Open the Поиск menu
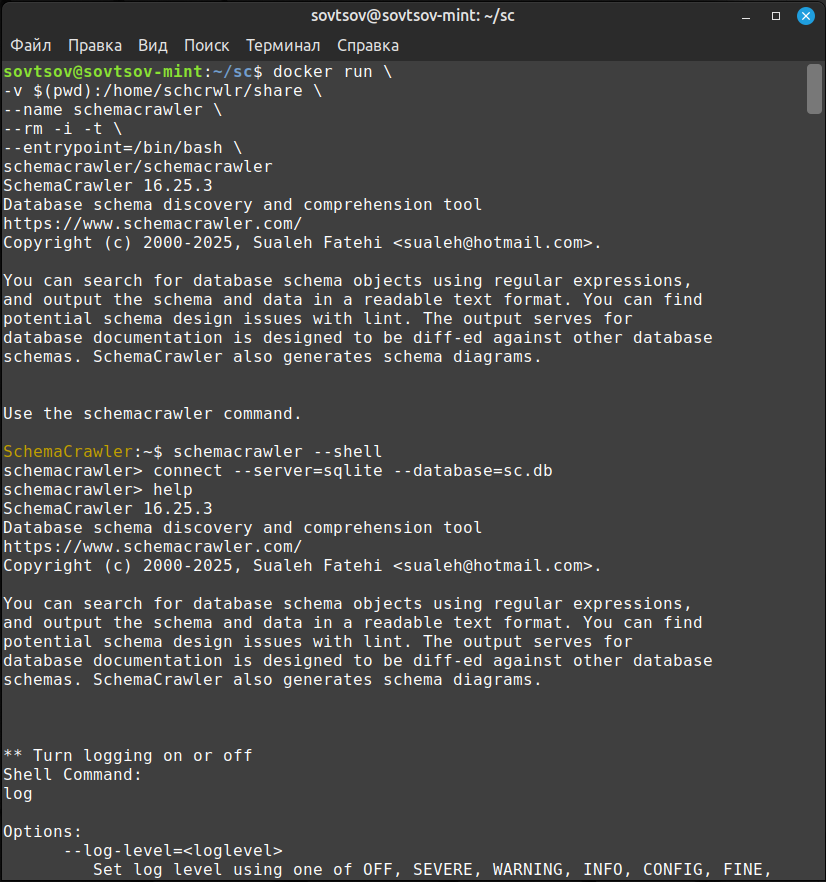Image resolution: width=826 pixels, height=882 pixels. 206,46
